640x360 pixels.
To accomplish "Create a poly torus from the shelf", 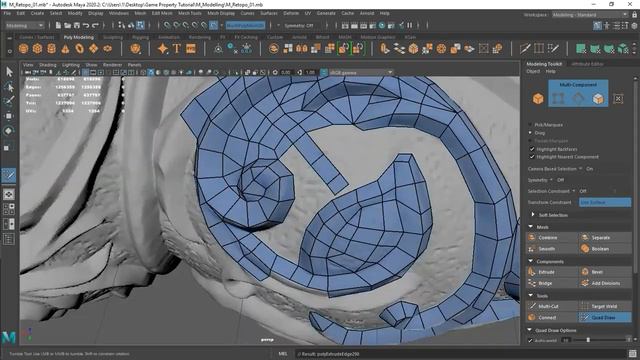I will (80, 49).
